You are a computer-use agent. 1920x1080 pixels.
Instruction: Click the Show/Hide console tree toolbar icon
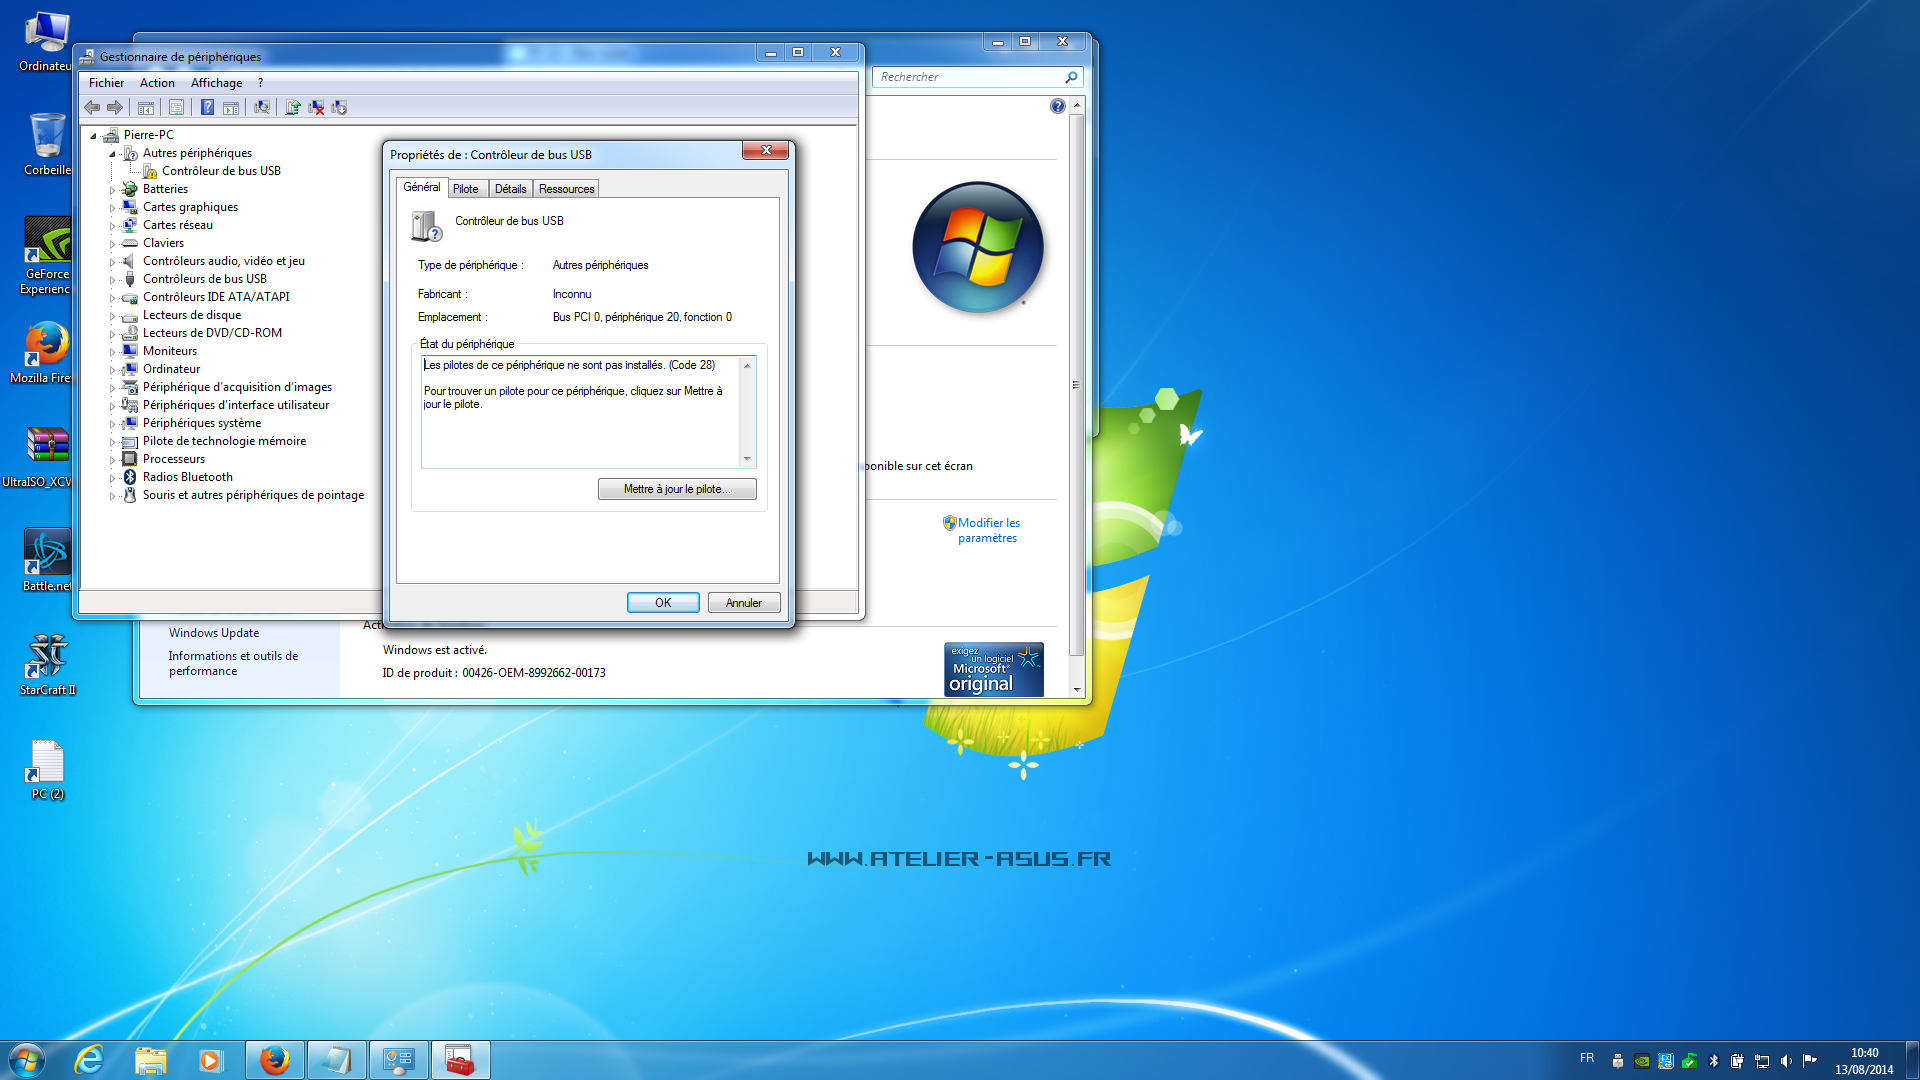pyautogui.click(x=145, y=107)
